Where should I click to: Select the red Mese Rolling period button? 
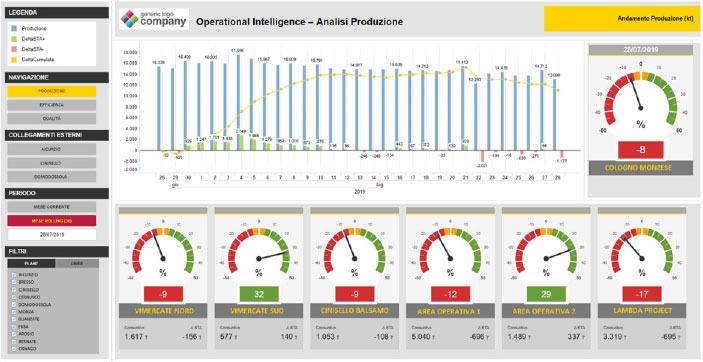[x=52, y=221]
